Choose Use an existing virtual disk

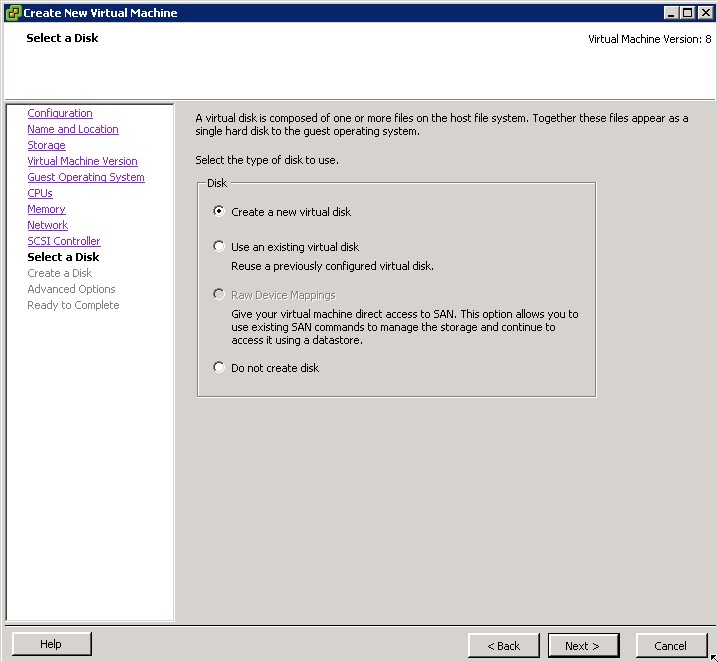point(220,247)
